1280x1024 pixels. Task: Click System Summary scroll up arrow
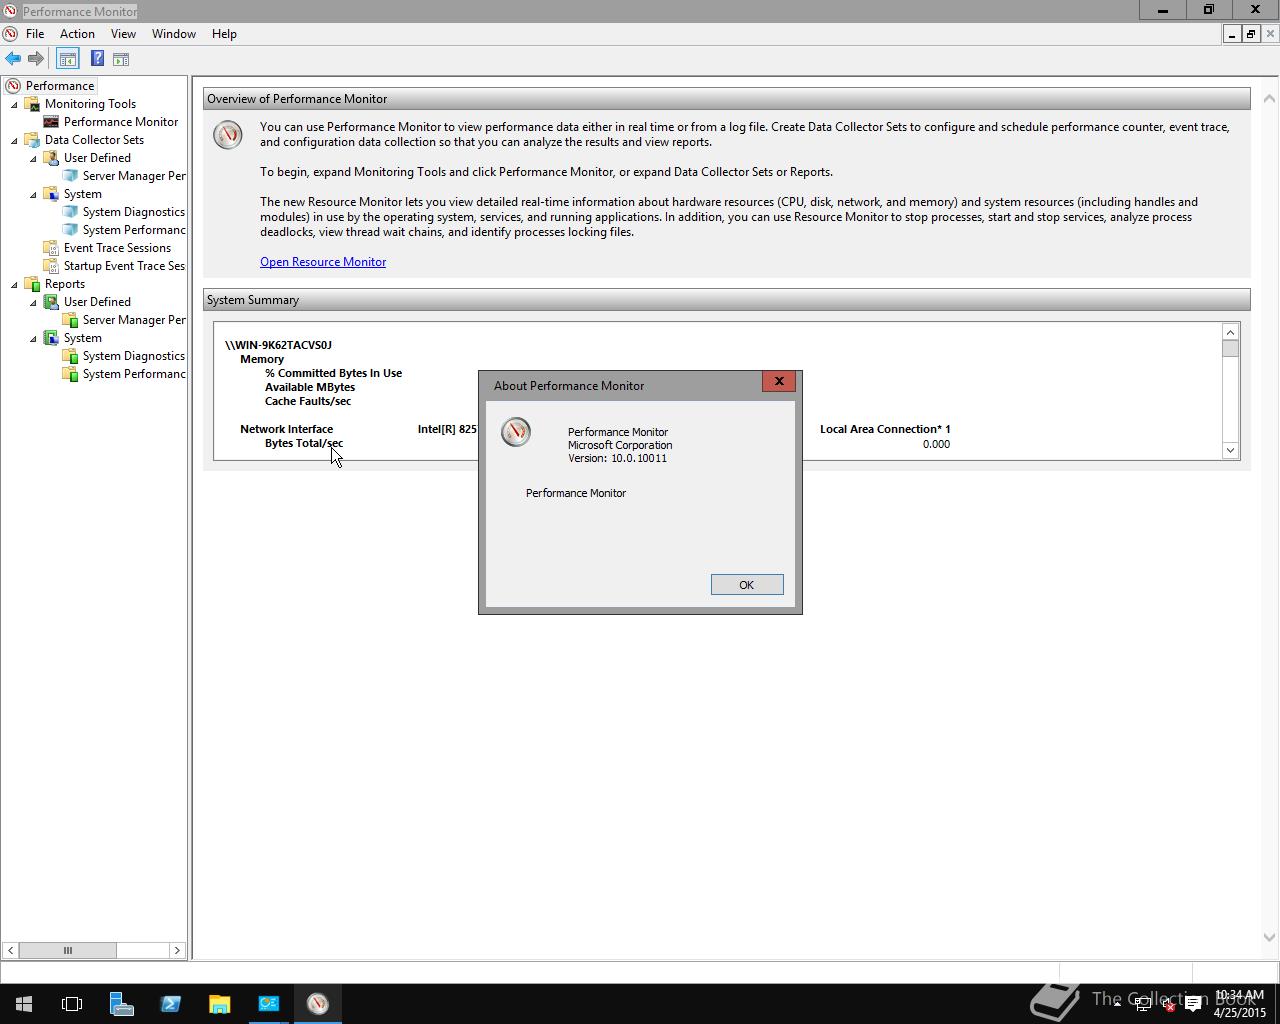pos(1230,332)
